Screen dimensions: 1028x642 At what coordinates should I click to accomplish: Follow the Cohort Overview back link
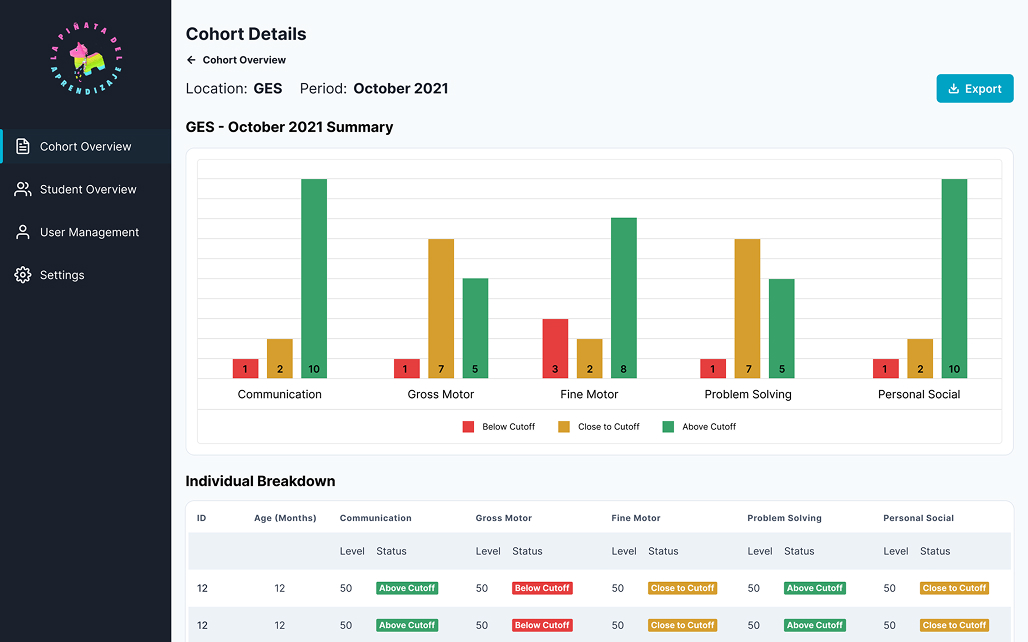pos(244,60)
